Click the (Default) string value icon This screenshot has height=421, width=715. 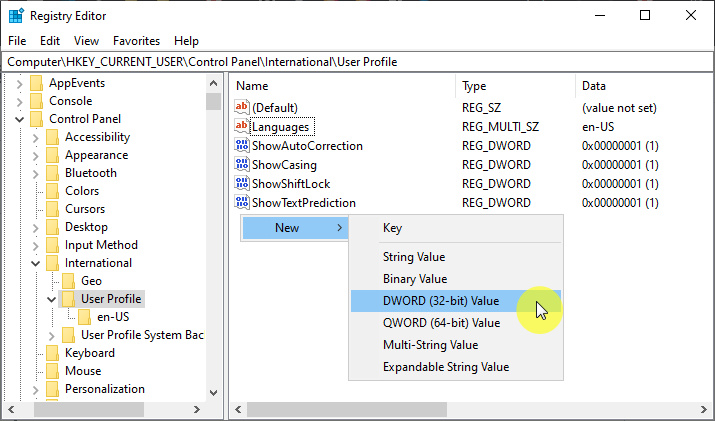[x=241, y=107]
